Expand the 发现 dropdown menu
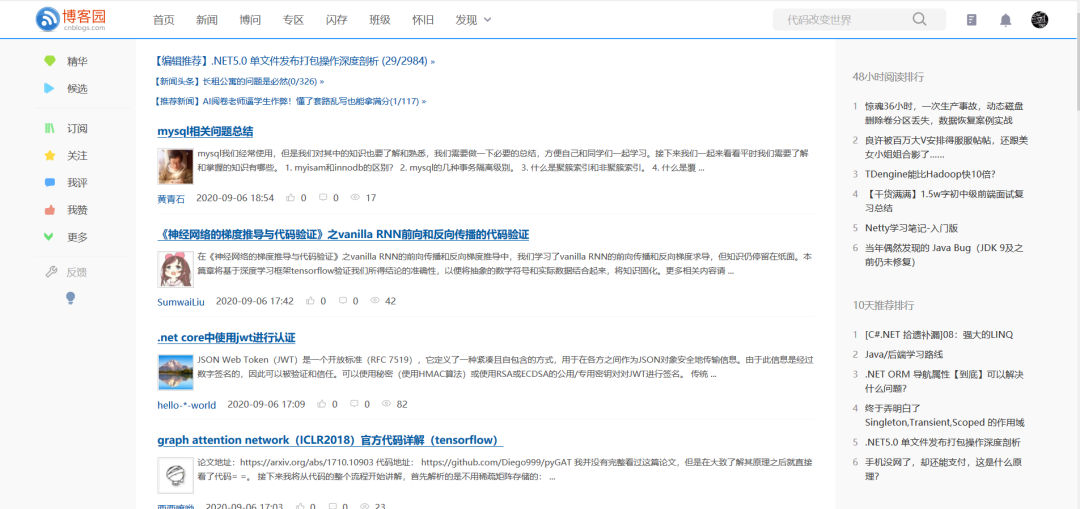The image size is (1080, 509). pos(473,20)
